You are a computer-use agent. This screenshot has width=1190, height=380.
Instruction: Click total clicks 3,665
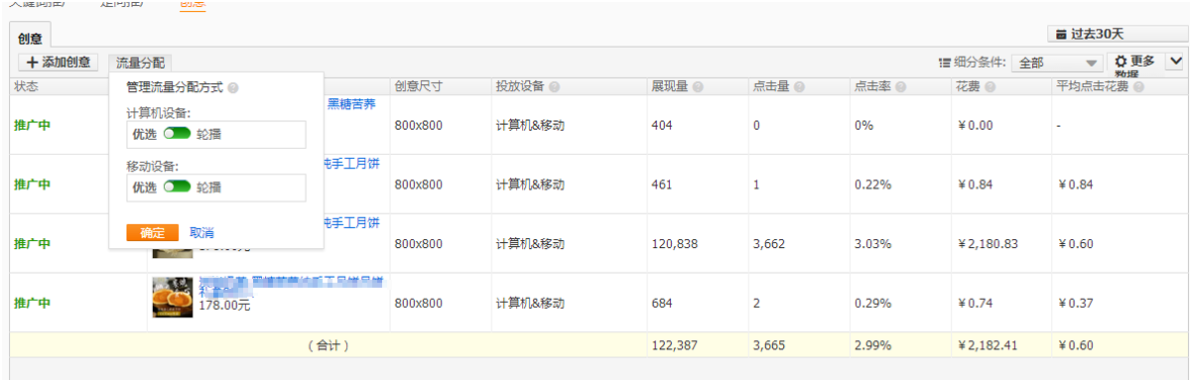click(769, 346)
